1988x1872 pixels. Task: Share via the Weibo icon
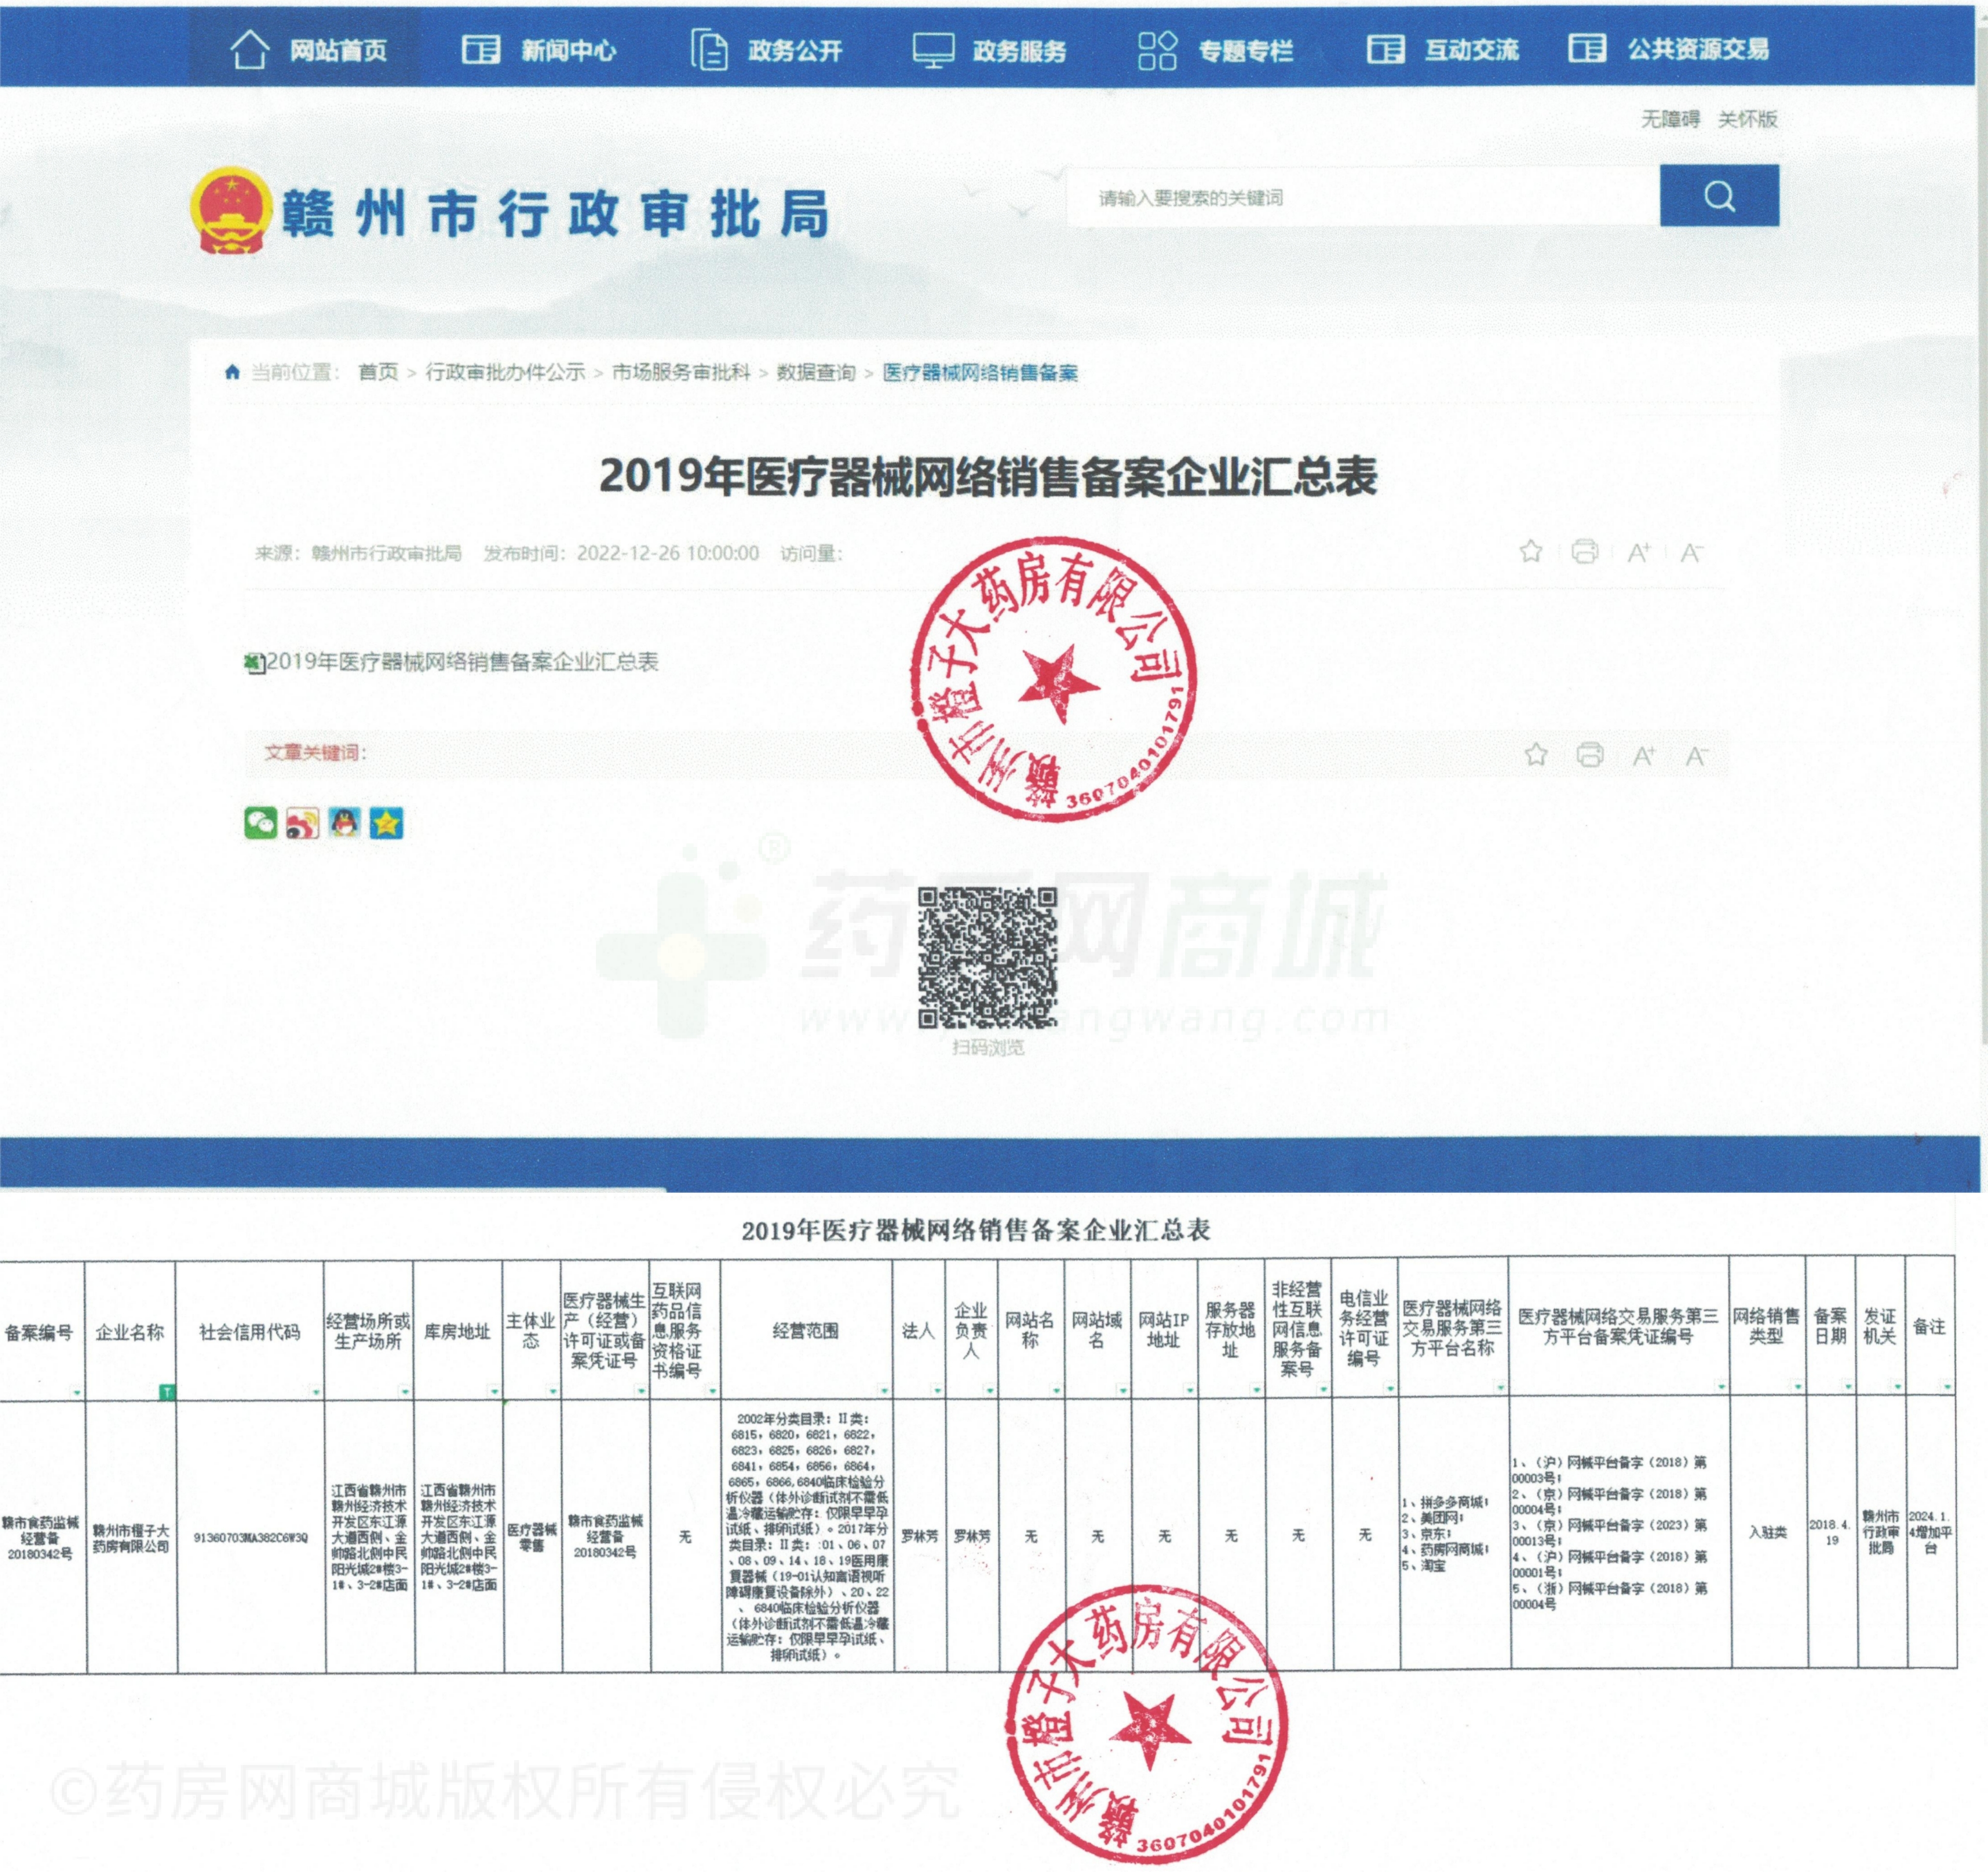302,822
